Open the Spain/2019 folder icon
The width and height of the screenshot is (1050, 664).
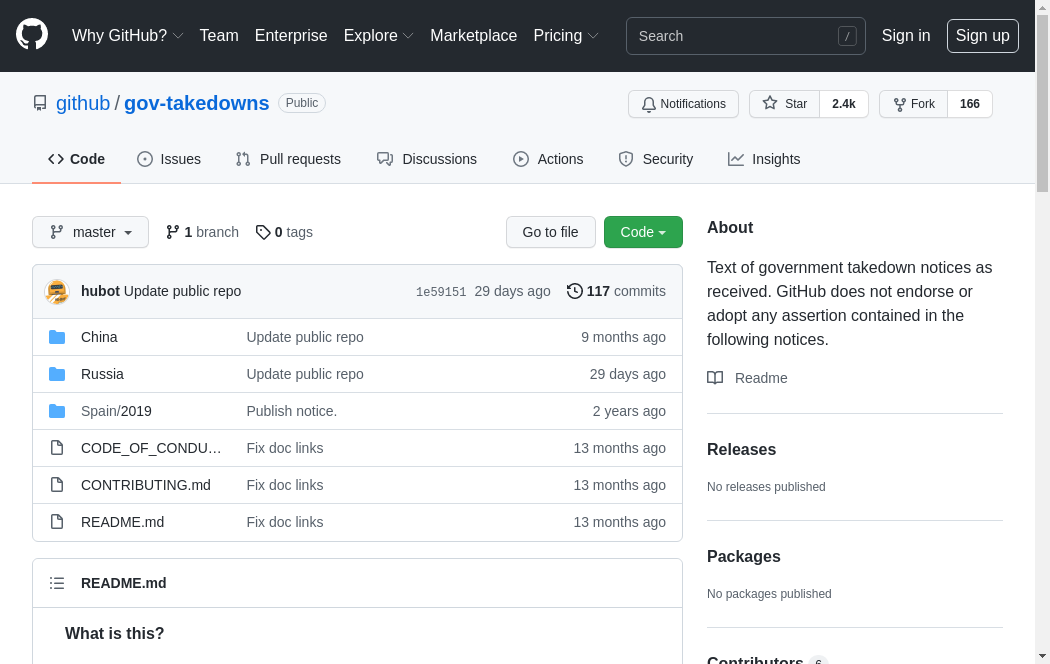point(57,411)
